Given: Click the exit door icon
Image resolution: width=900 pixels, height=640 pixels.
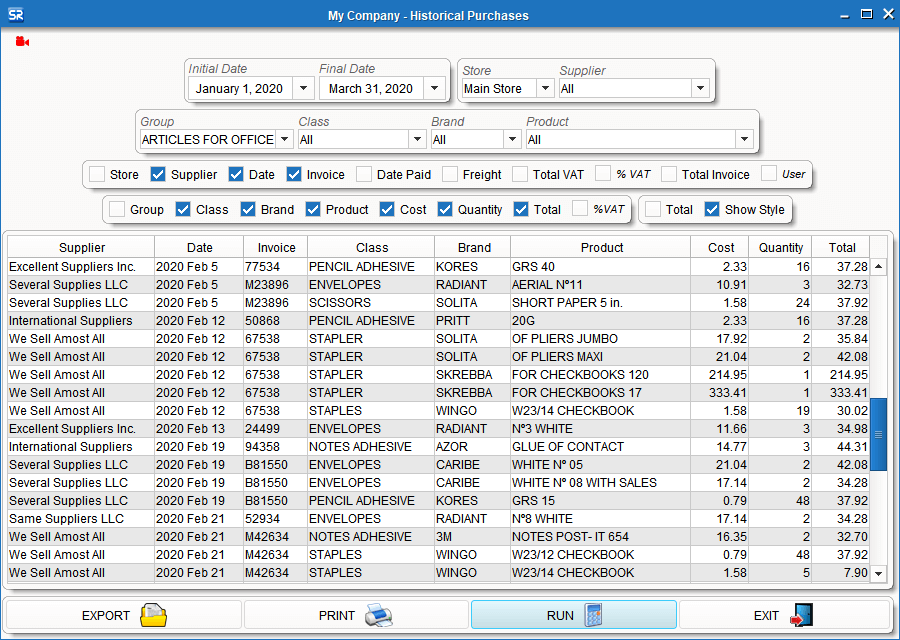Looking at the screenshot, I should (x=802, y=615).
